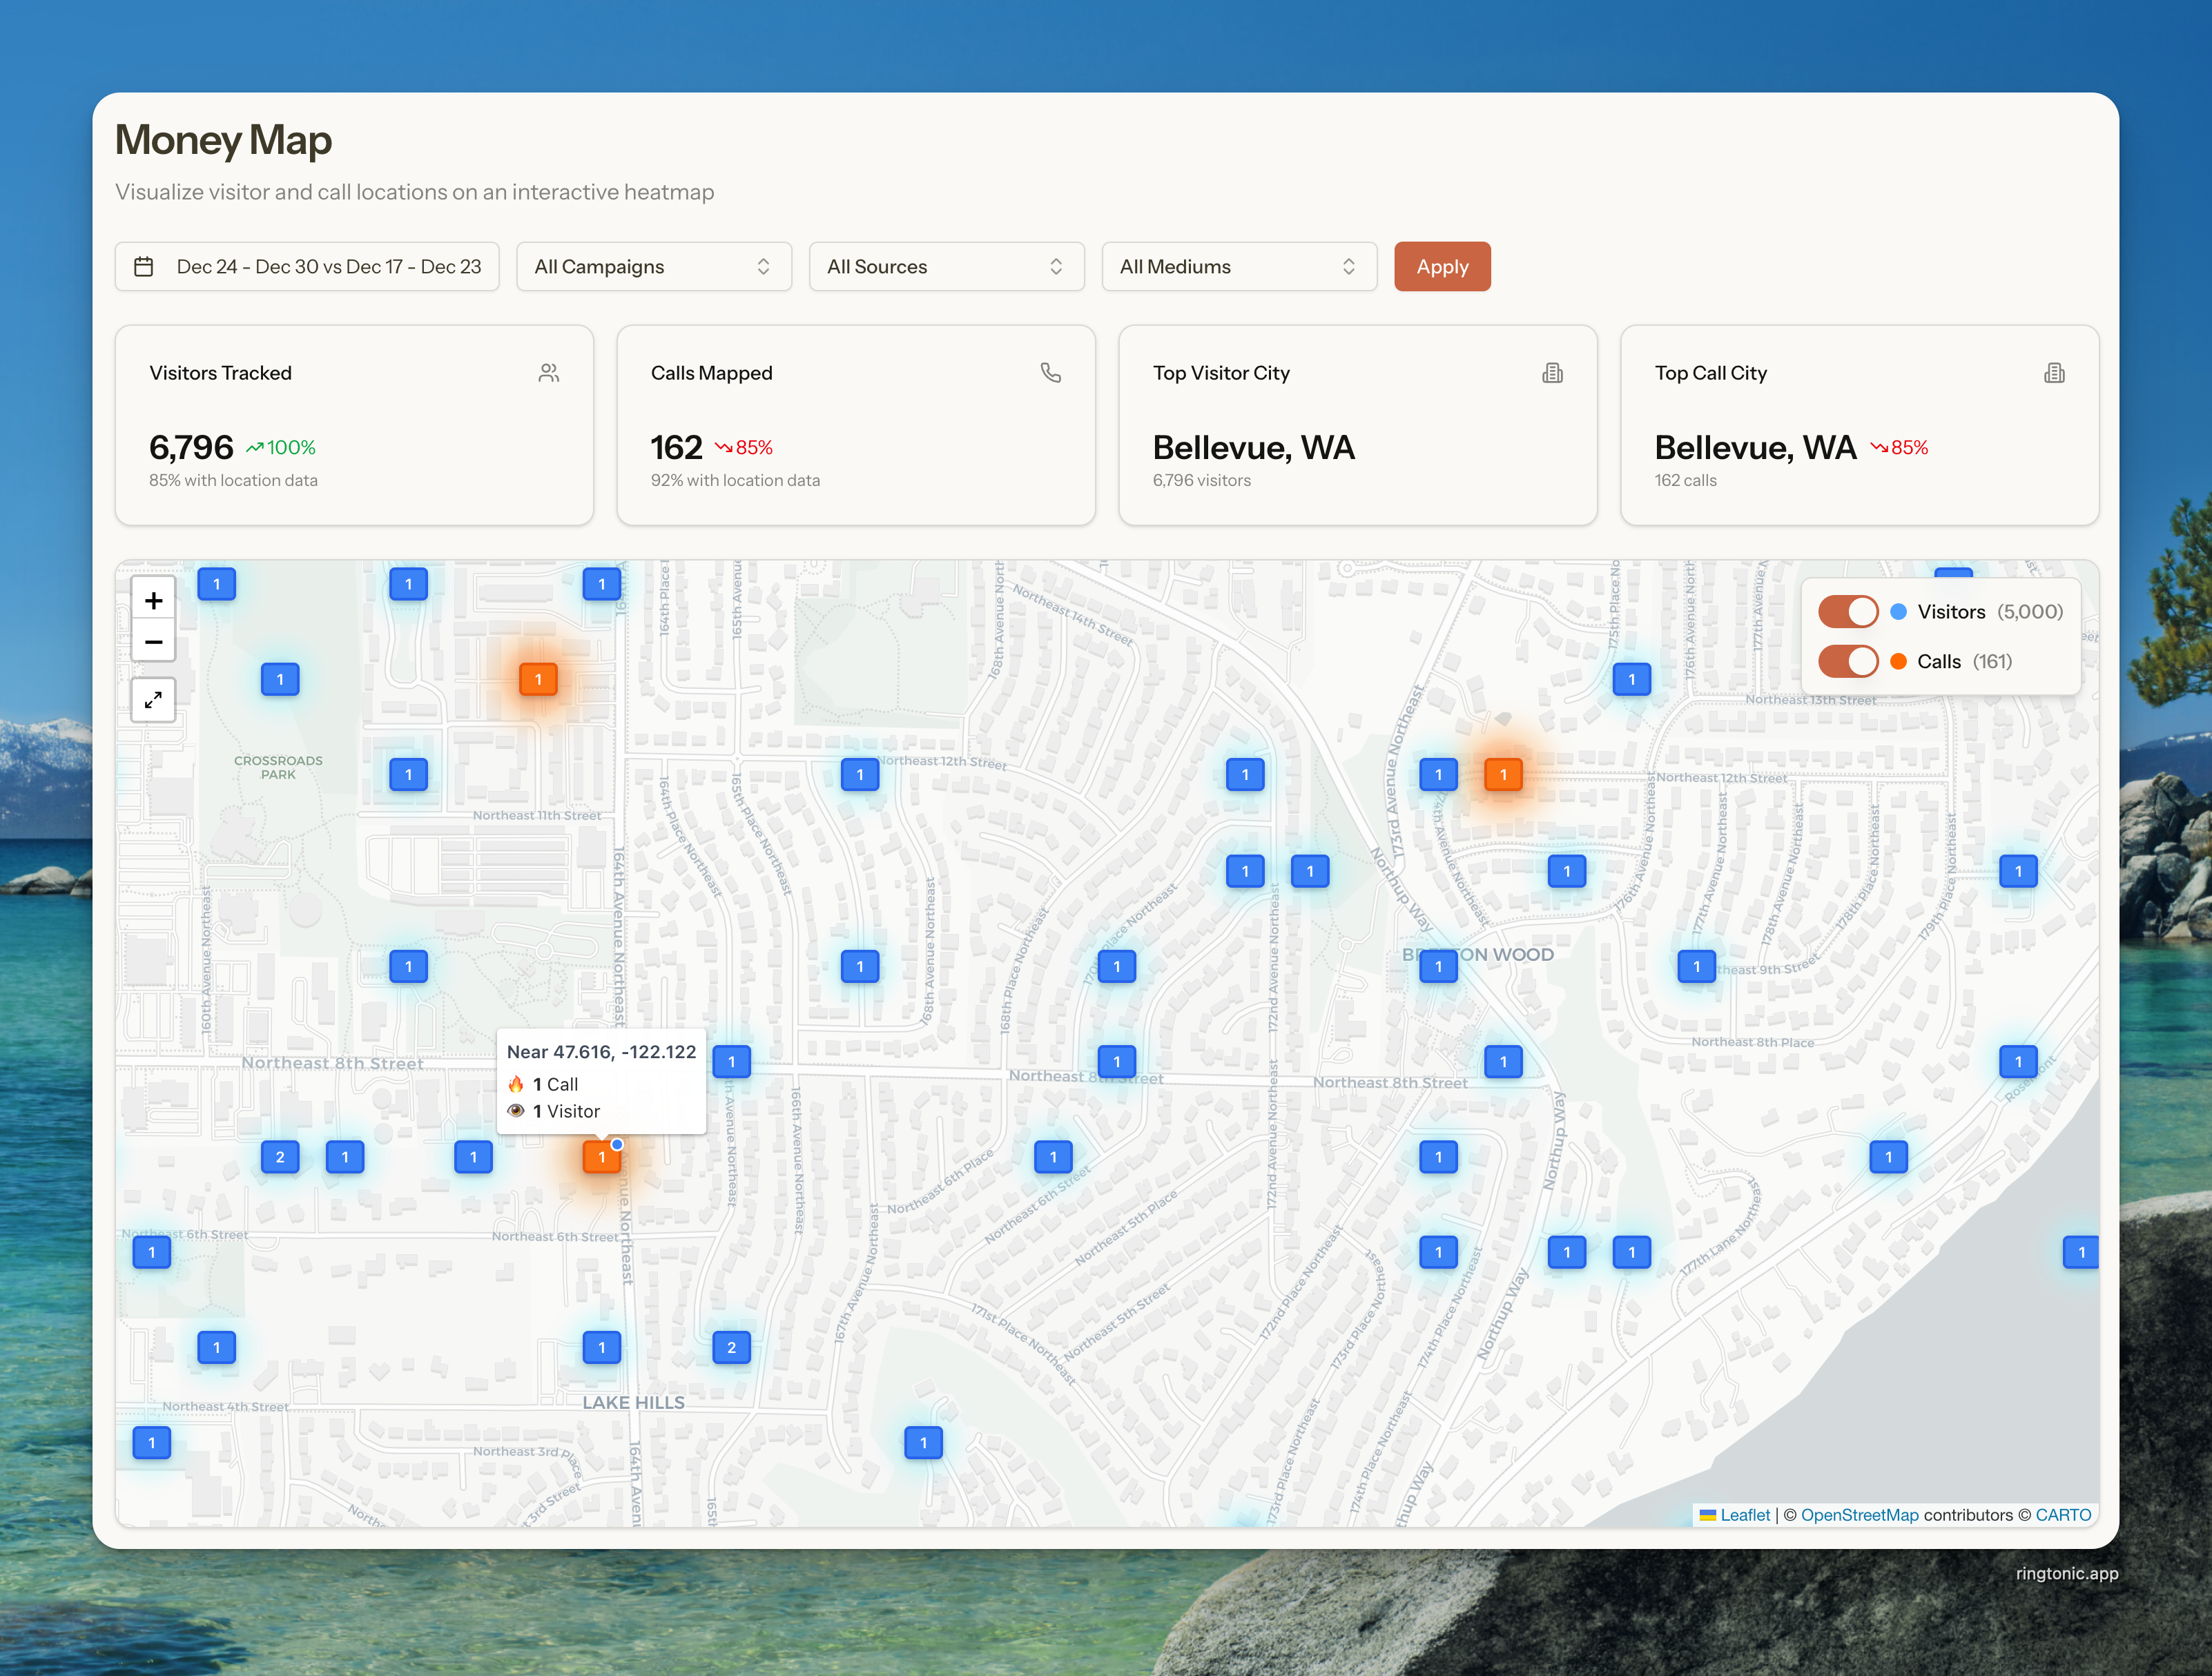Click the Visitors Tracked people icon

548,373
